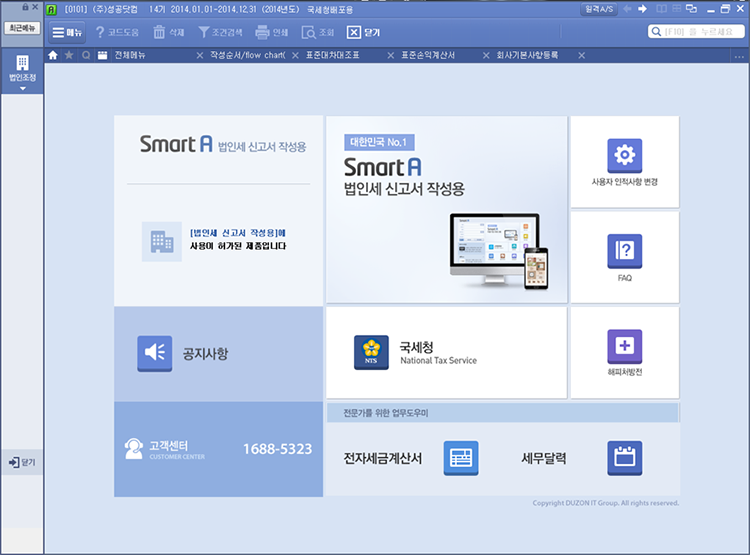Open 공지사항 megaphone icon
This screenshot has height=555, width=750.
tap(154, 354)
